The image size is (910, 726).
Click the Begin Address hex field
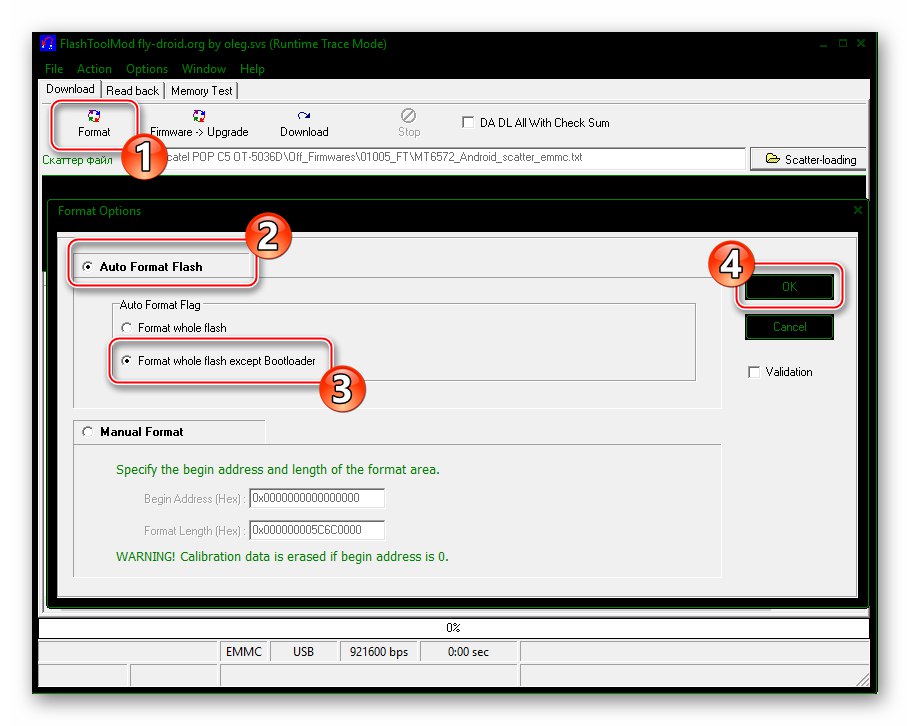coord(317,498)
